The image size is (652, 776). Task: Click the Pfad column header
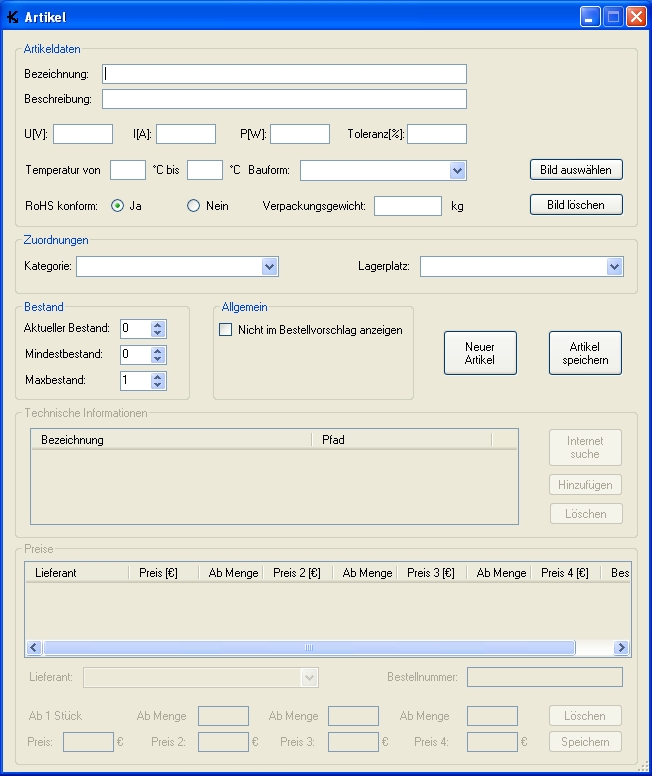pos(401,439)
